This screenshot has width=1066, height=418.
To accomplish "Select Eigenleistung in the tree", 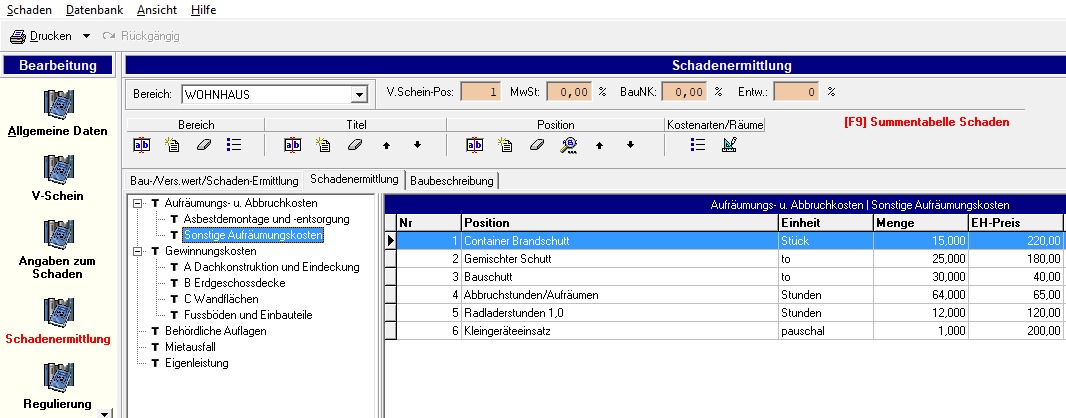I will pyautogui.click(x=196, y=363).
